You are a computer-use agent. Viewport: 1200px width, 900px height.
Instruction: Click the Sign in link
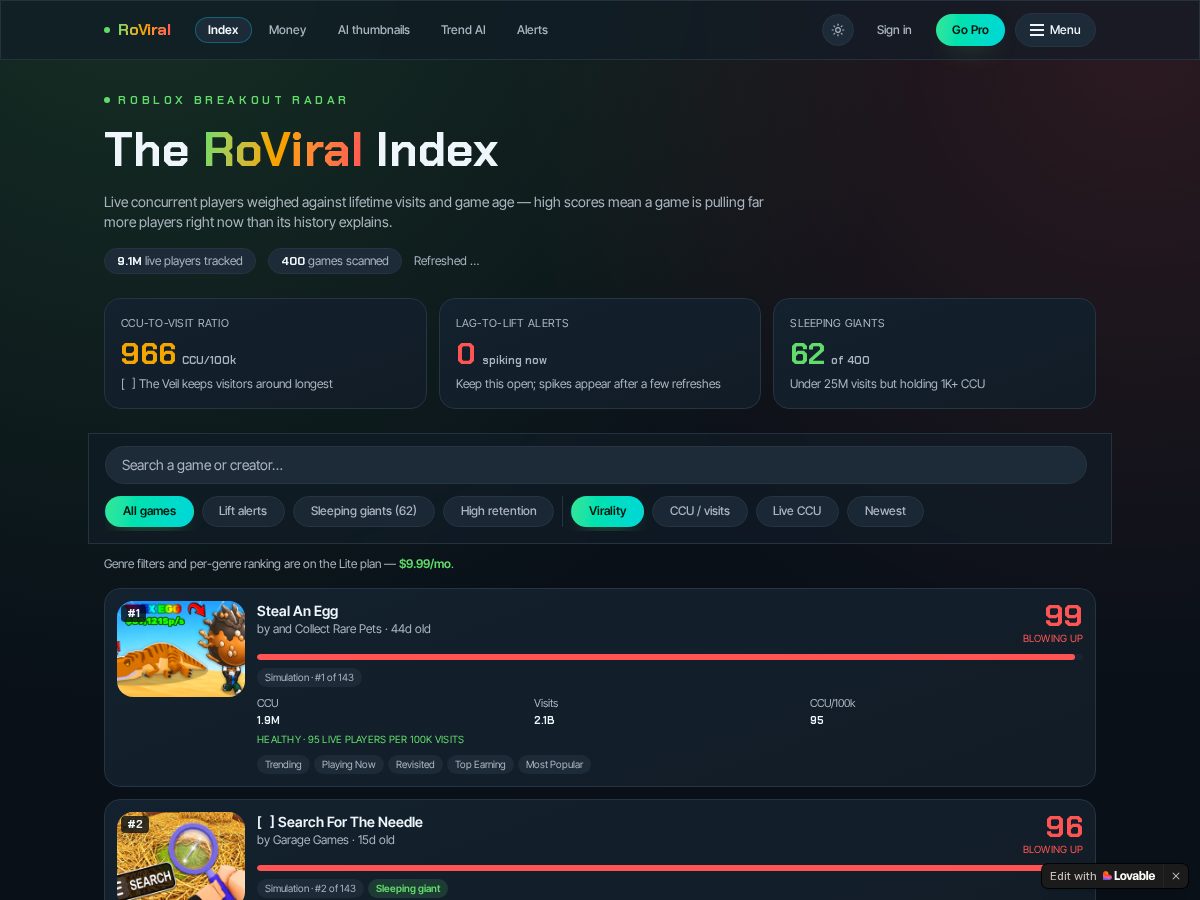[894, 30]
